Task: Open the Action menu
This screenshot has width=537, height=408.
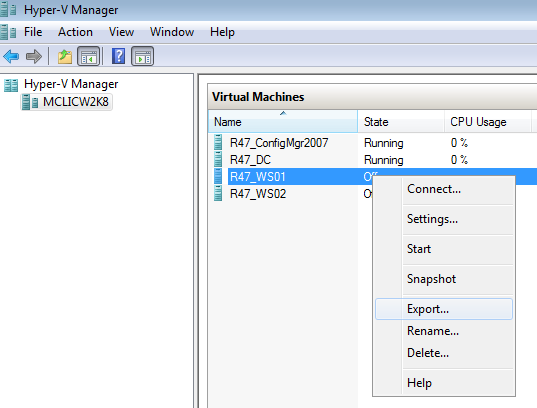Action: coord(75,32)
